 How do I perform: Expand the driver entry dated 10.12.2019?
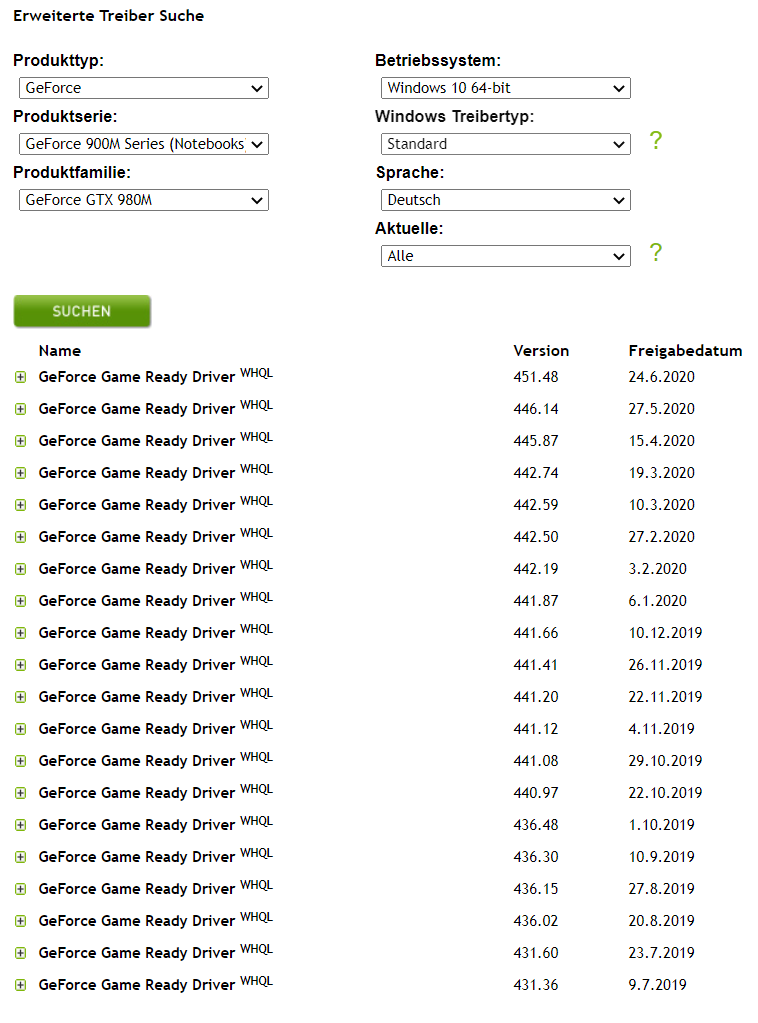coord(20,633)
